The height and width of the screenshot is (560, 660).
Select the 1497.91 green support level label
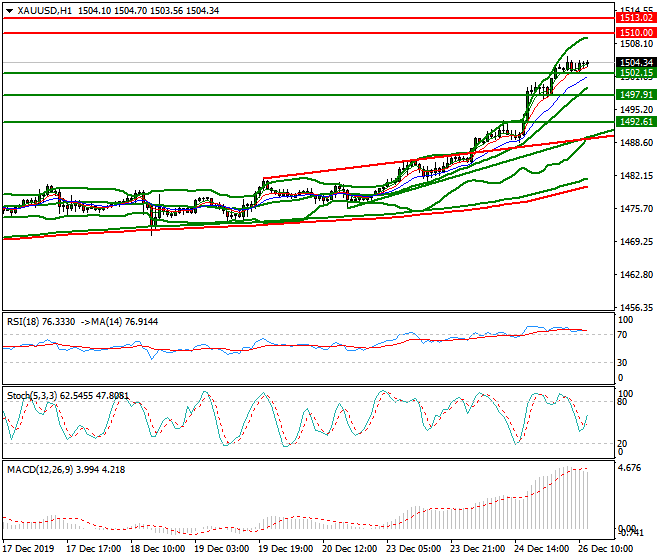pyautogui.click(x=636, y=95)
